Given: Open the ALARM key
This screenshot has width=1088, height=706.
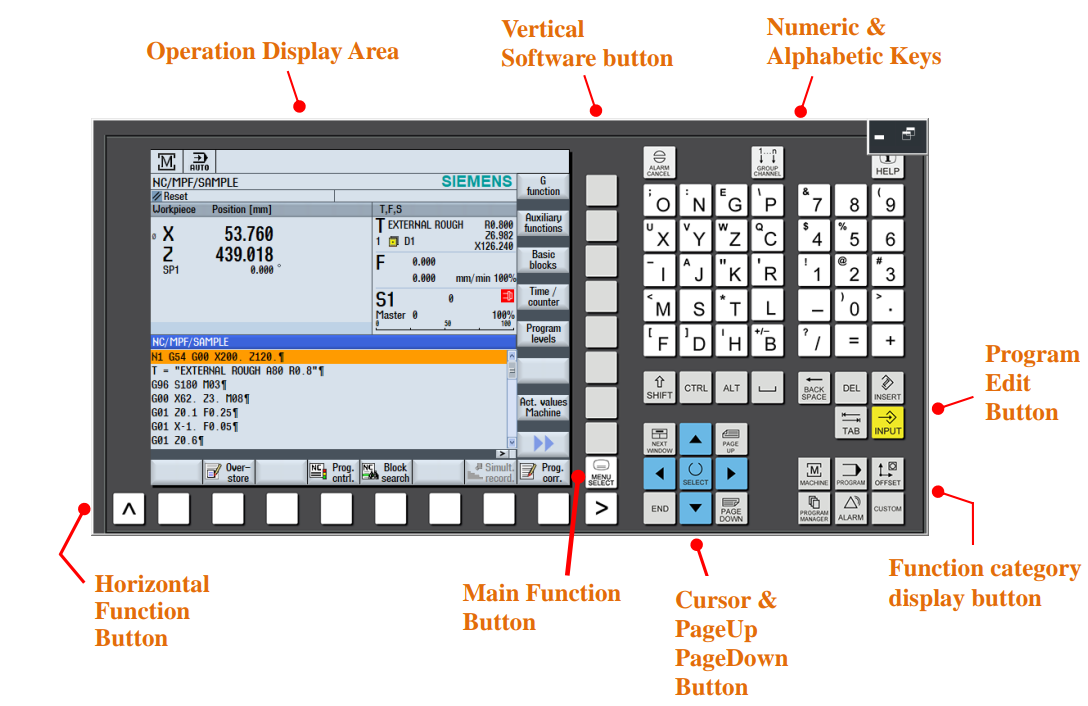Looking at the screenshot, I should pyautogui.click(x=851, y=509).
